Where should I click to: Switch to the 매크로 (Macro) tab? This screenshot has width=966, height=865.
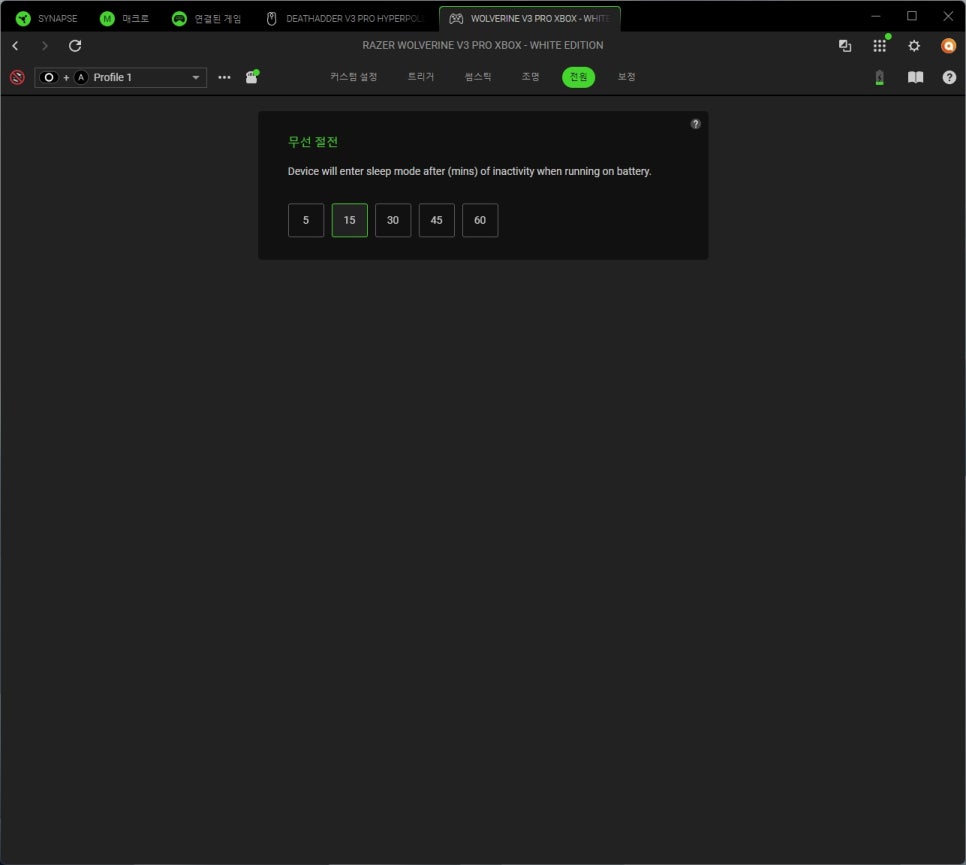click(124, 18)
